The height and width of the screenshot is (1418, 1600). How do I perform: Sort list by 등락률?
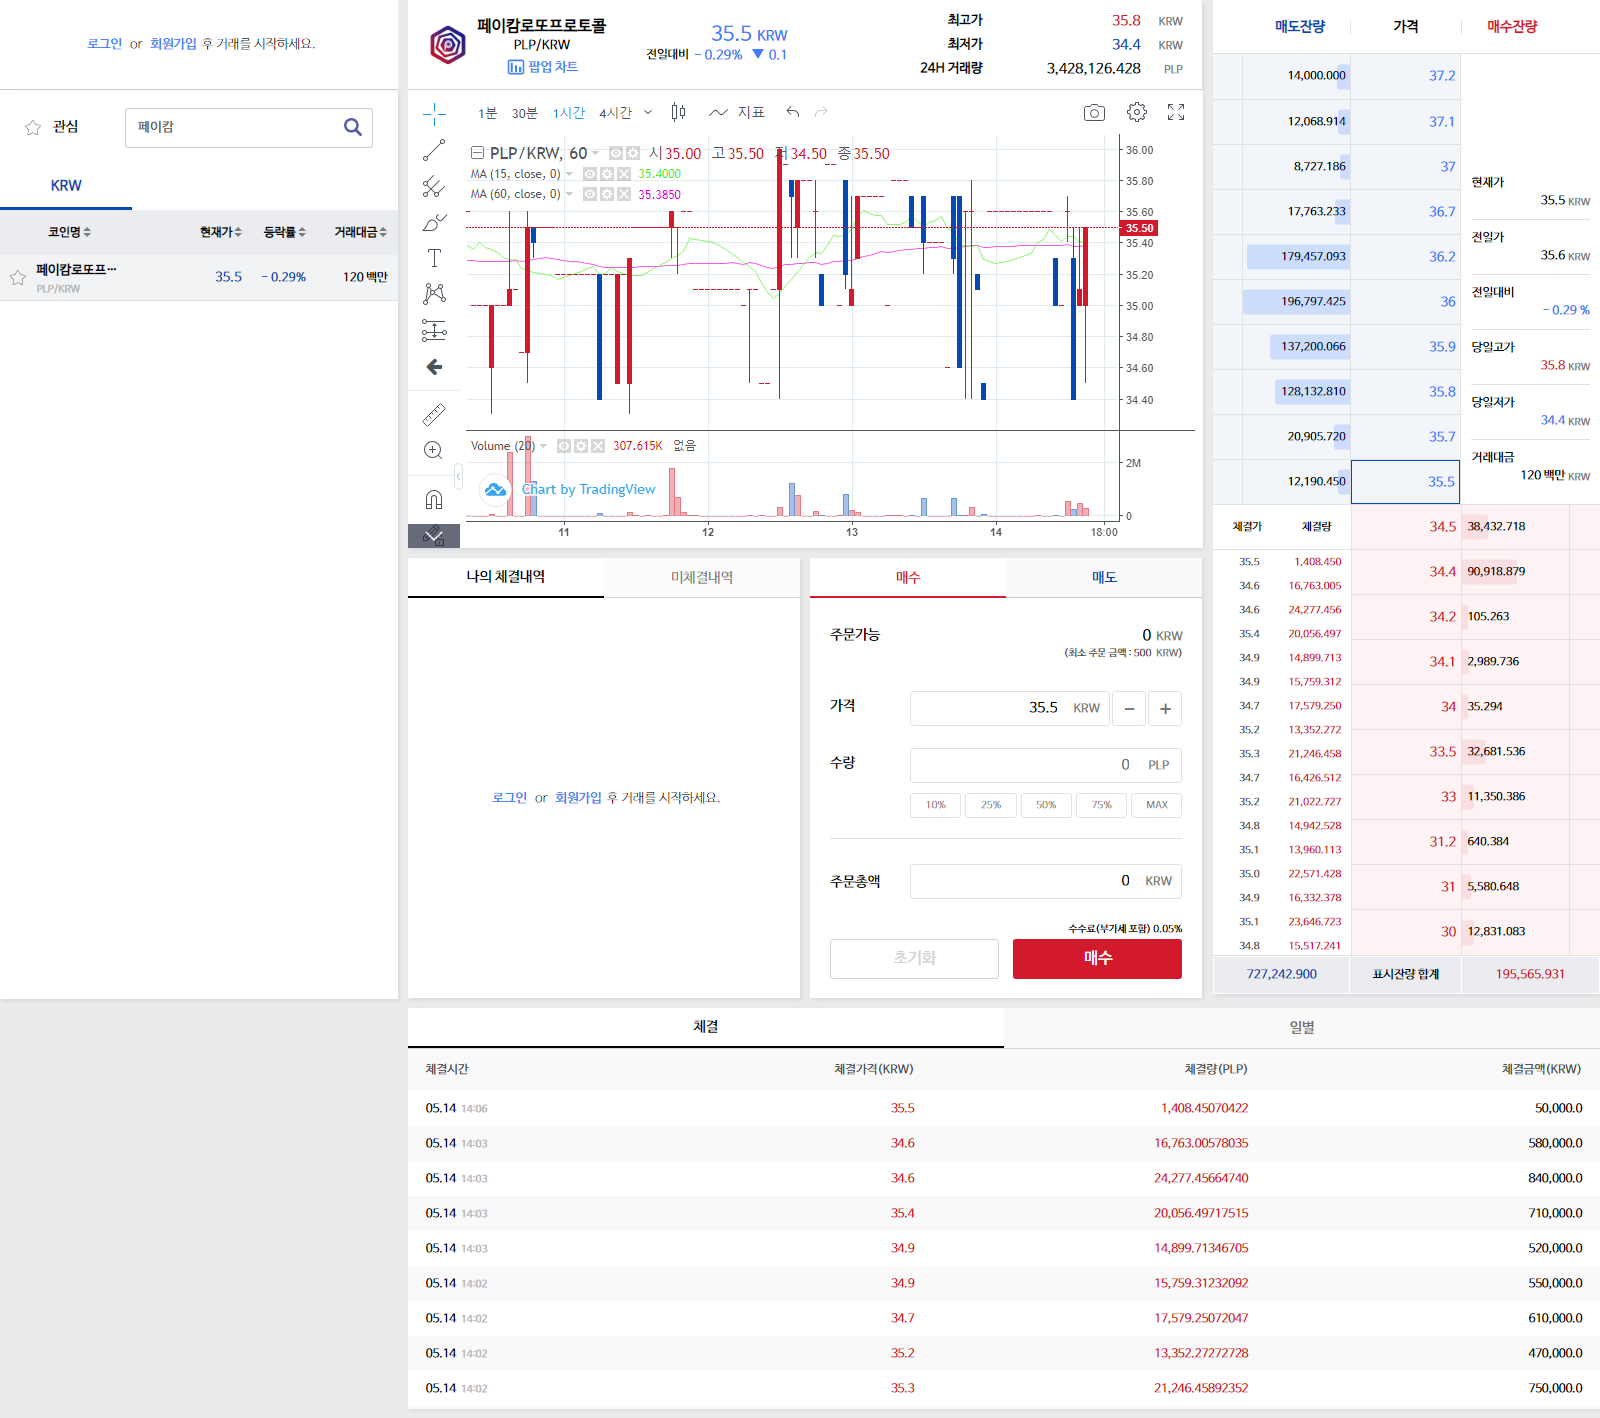pos(285,232)
